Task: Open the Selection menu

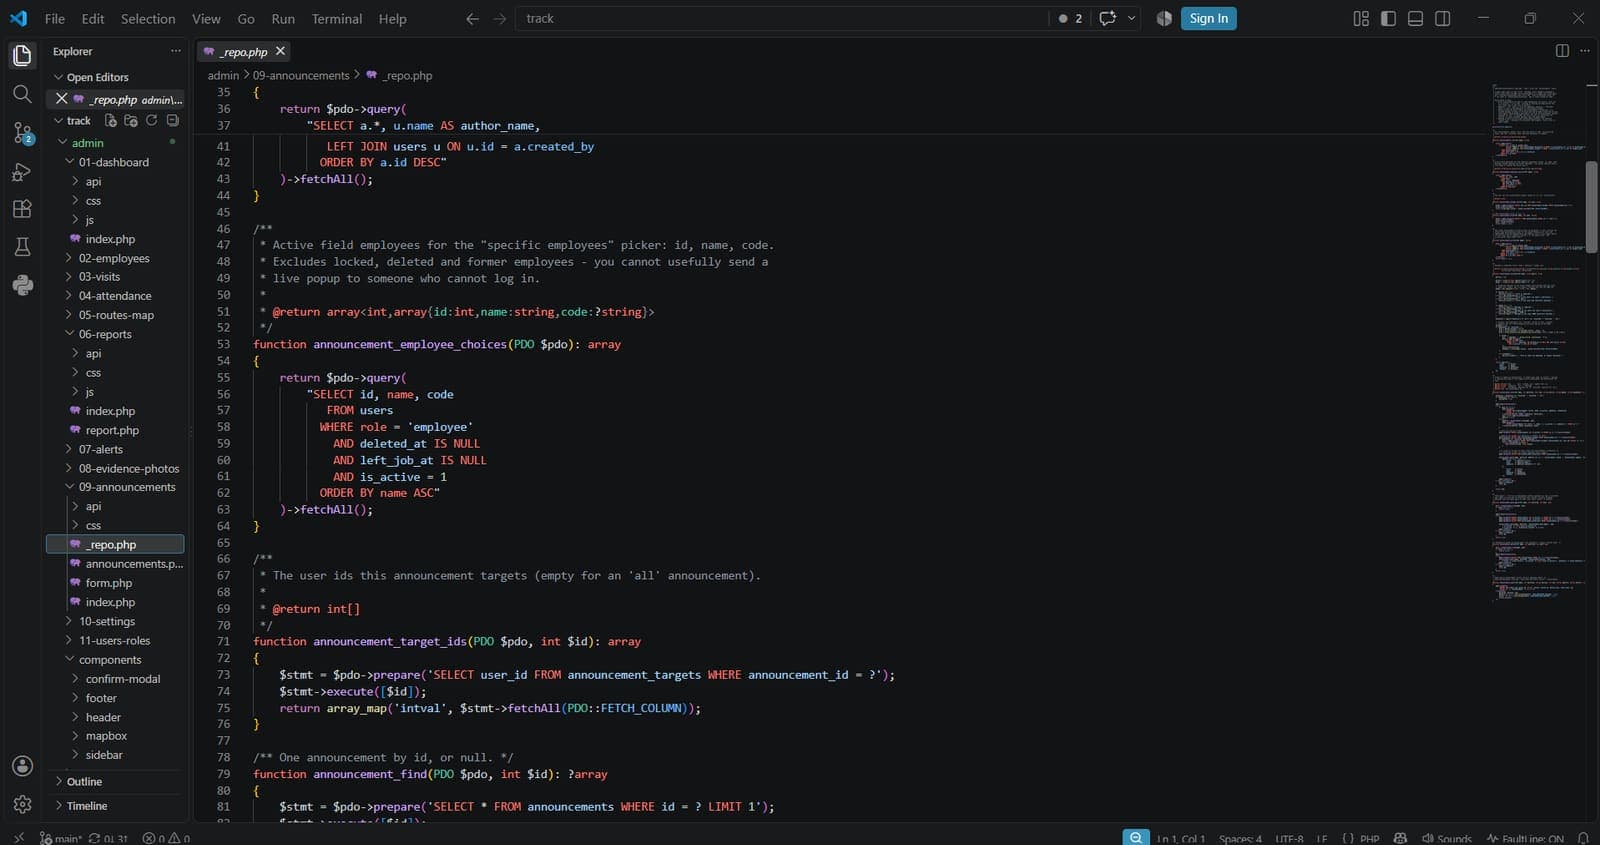Action: (x=148, y=19)
